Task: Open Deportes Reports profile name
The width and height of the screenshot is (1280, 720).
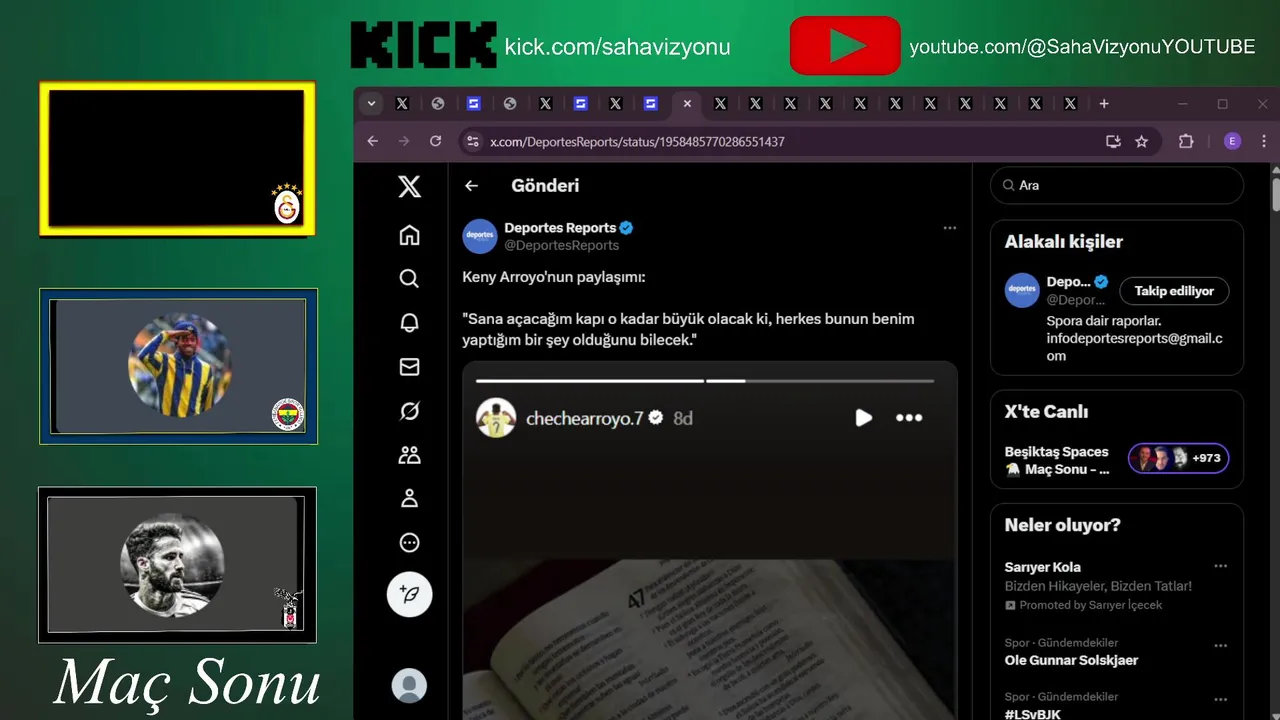Action: point(560,228)
